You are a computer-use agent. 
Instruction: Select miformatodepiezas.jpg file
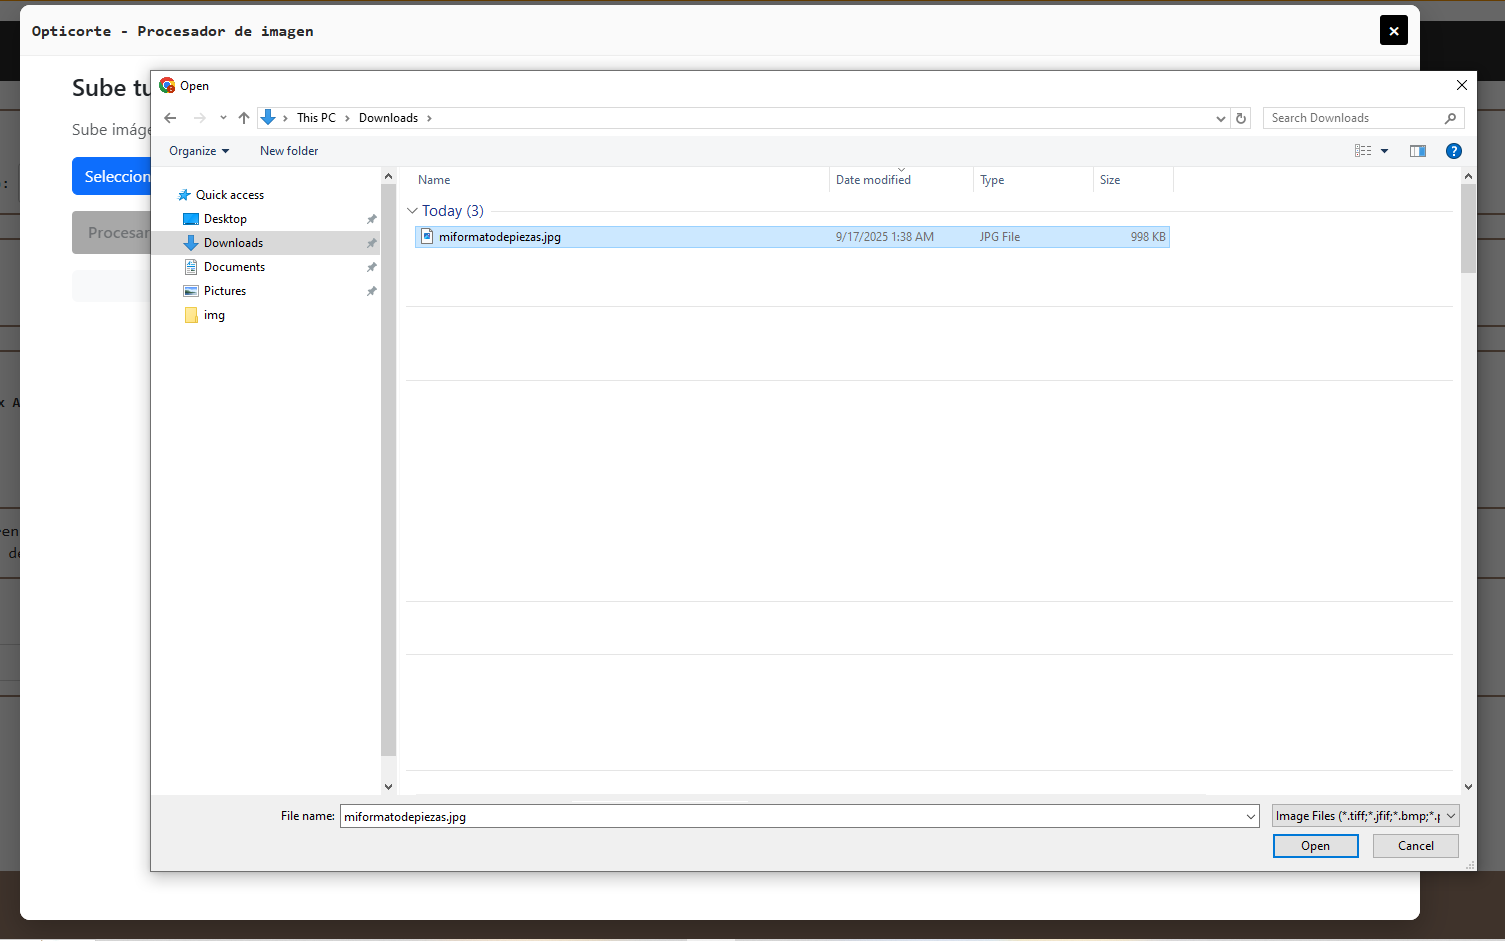coord(500,237)
